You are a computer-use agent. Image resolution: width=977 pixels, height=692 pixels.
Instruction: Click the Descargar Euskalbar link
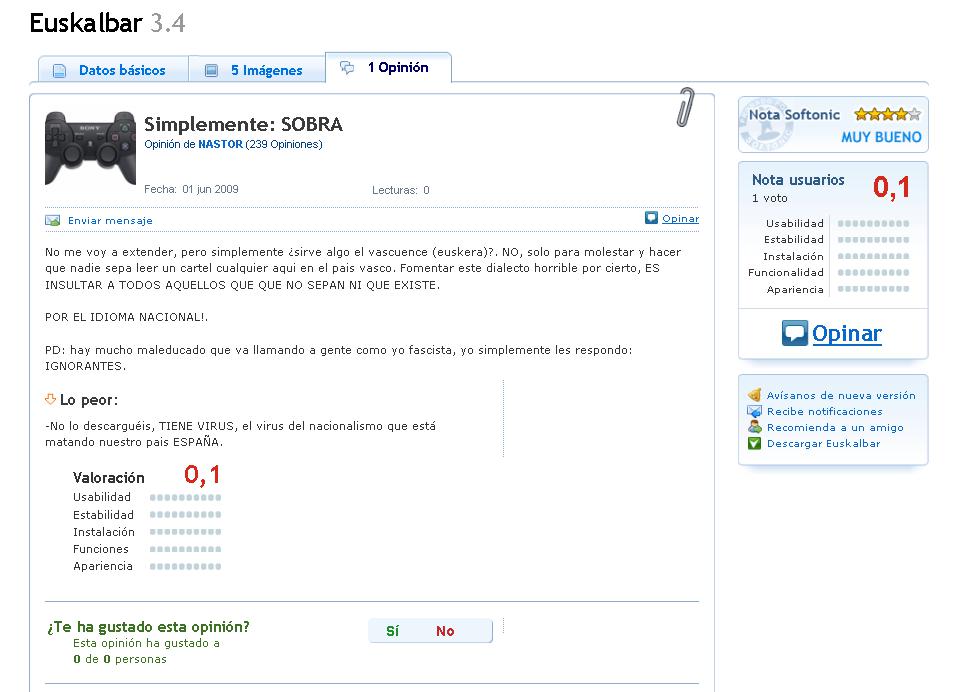tap(823, 443)
